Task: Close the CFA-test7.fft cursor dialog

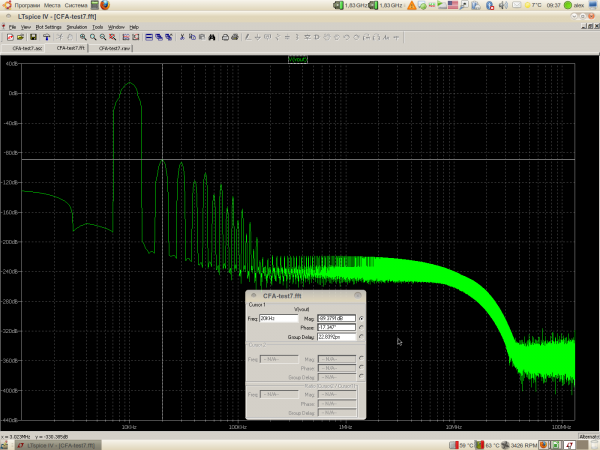Action: pyautogui.click(x=357, y=295)
